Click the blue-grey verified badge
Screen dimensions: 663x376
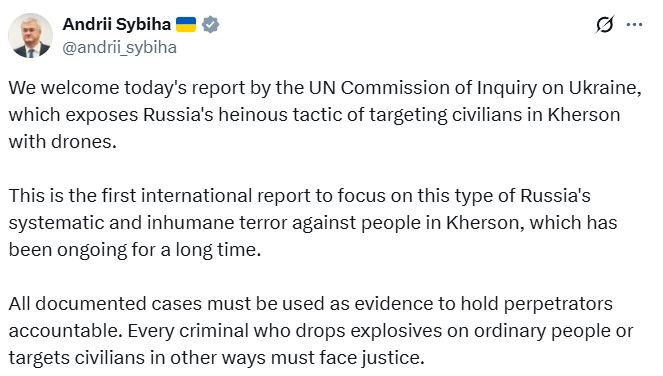coord(210,25)
